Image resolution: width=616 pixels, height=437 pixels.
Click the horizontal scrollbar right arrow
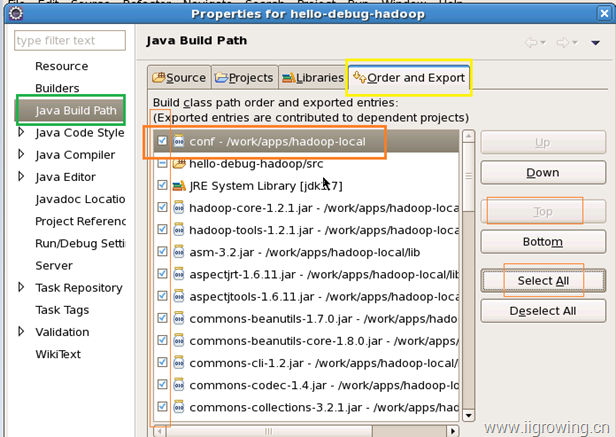(453, 431)
